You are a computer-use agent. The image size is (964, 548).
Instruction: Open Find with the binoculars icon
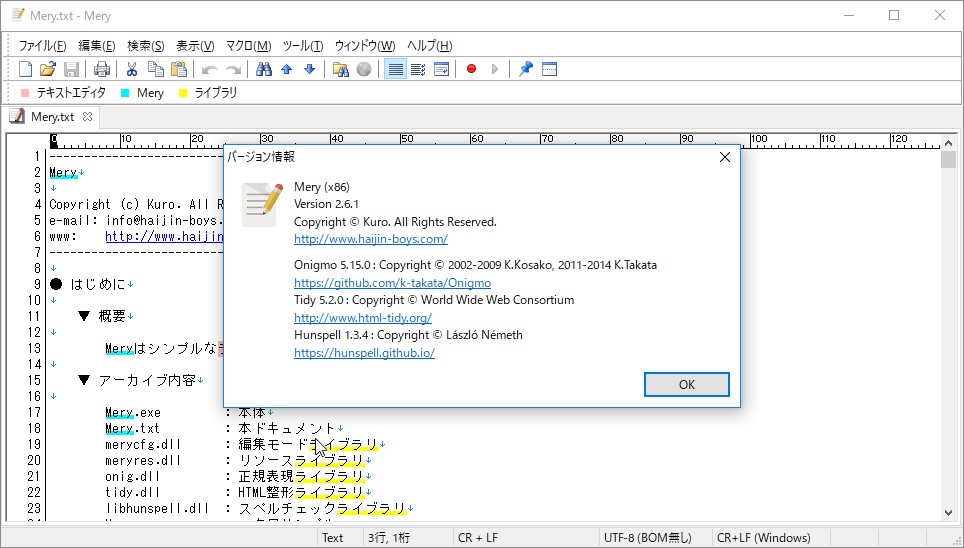(264, 69)
